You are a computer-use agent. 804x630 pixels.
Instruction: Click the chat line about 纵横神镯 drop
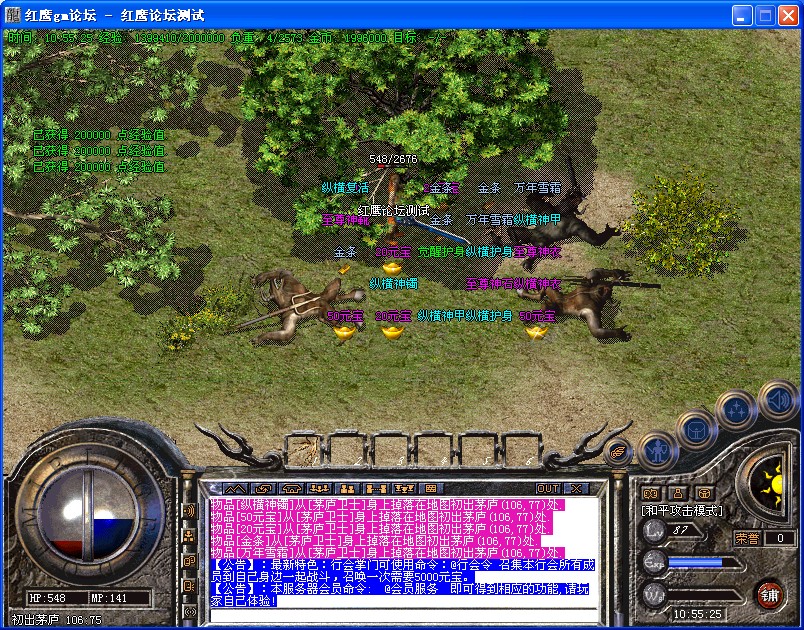[388, 504]
